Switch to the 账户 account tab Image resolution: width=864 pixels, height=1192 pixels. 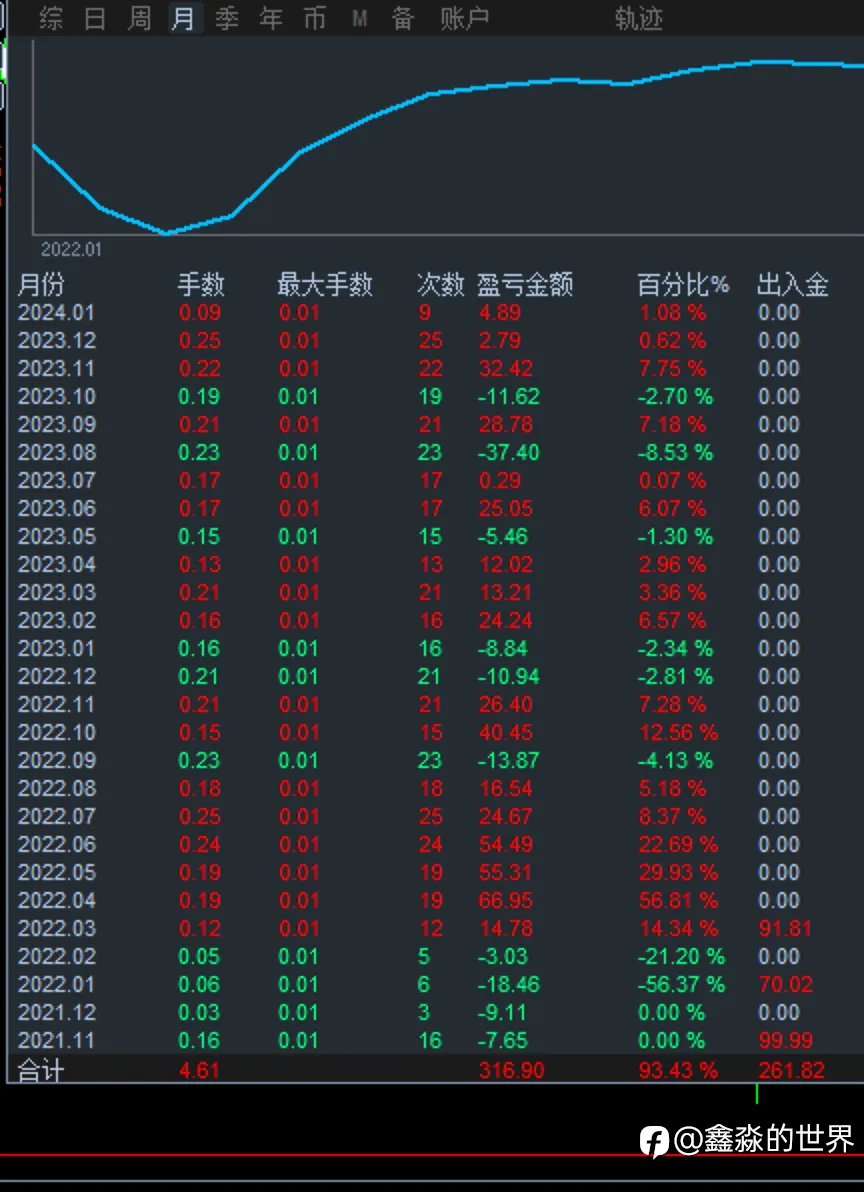click(464, 18)
